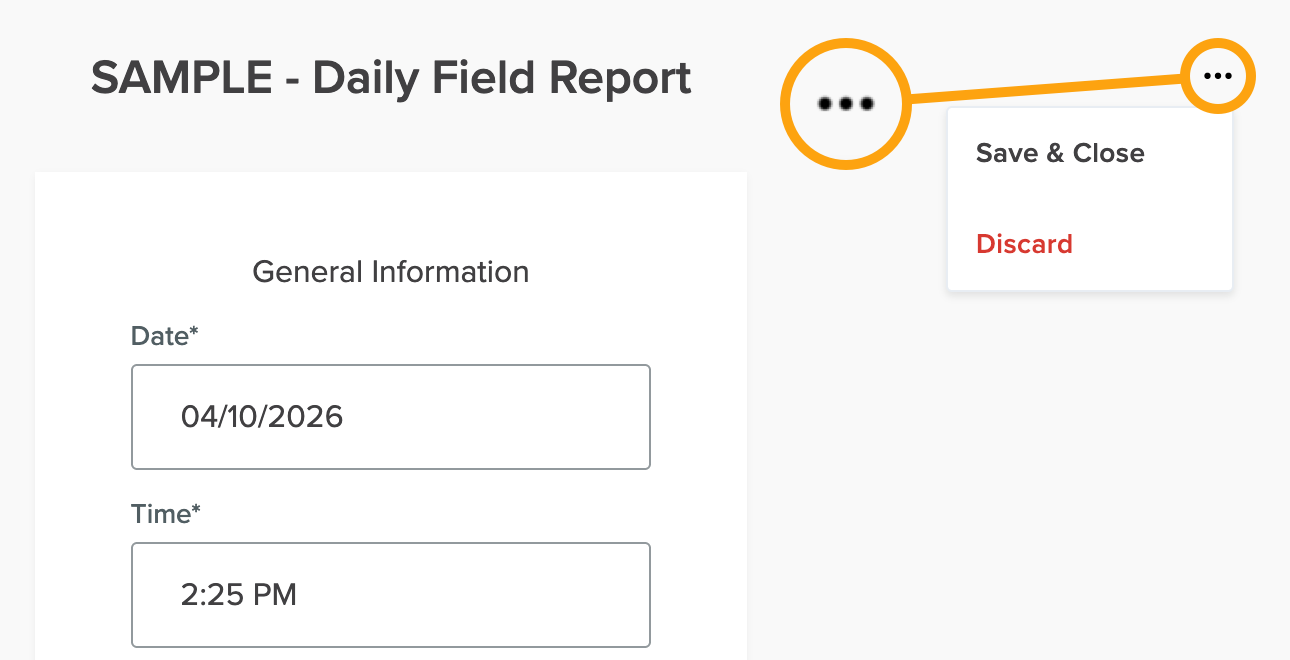Open the three-dot more options menu
Image resolution: width=1290 pixels, height=660 pixels.
[1217, 76]
